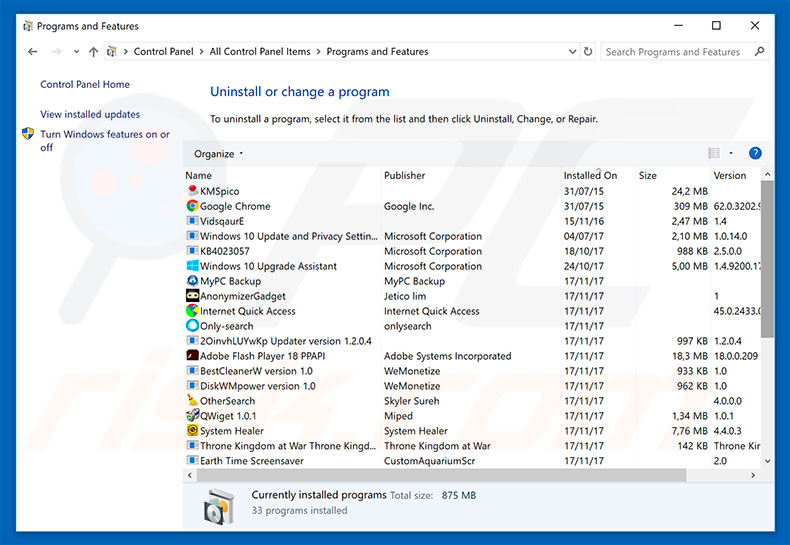790x545 pixels.
Task: Click the 15/11/16 installed date
Action: (x=583, y=221)
